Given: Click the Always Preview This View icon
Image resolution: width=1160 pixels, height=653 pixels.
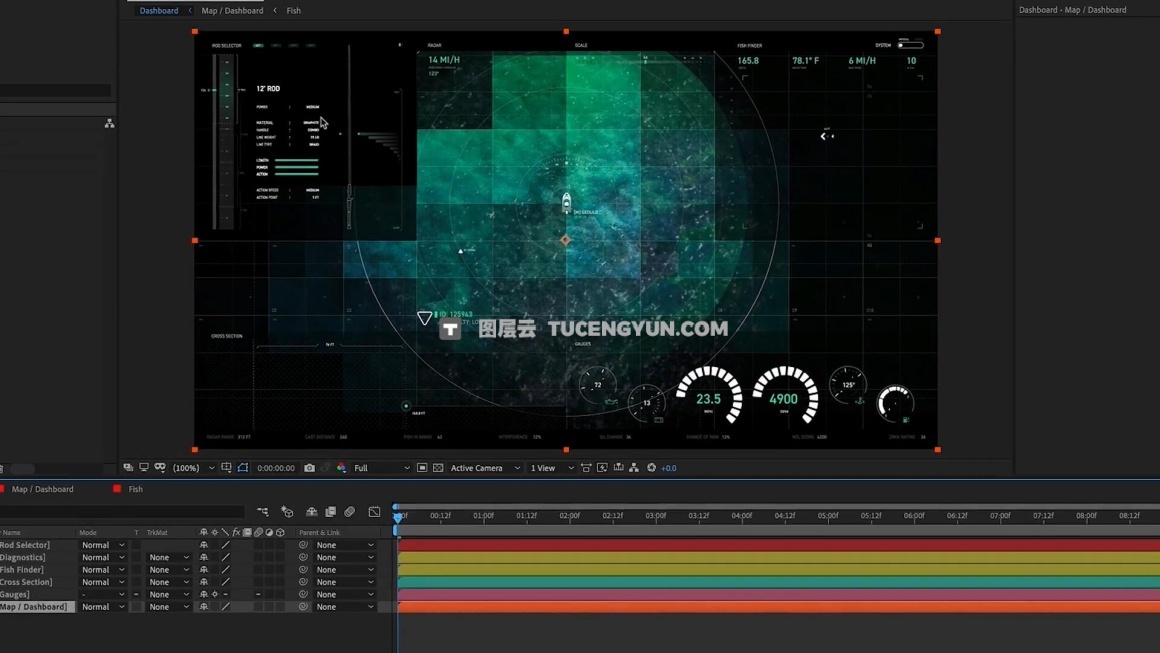Looking at the screenshot, I should pyautogui.click(x=128, y=468).
